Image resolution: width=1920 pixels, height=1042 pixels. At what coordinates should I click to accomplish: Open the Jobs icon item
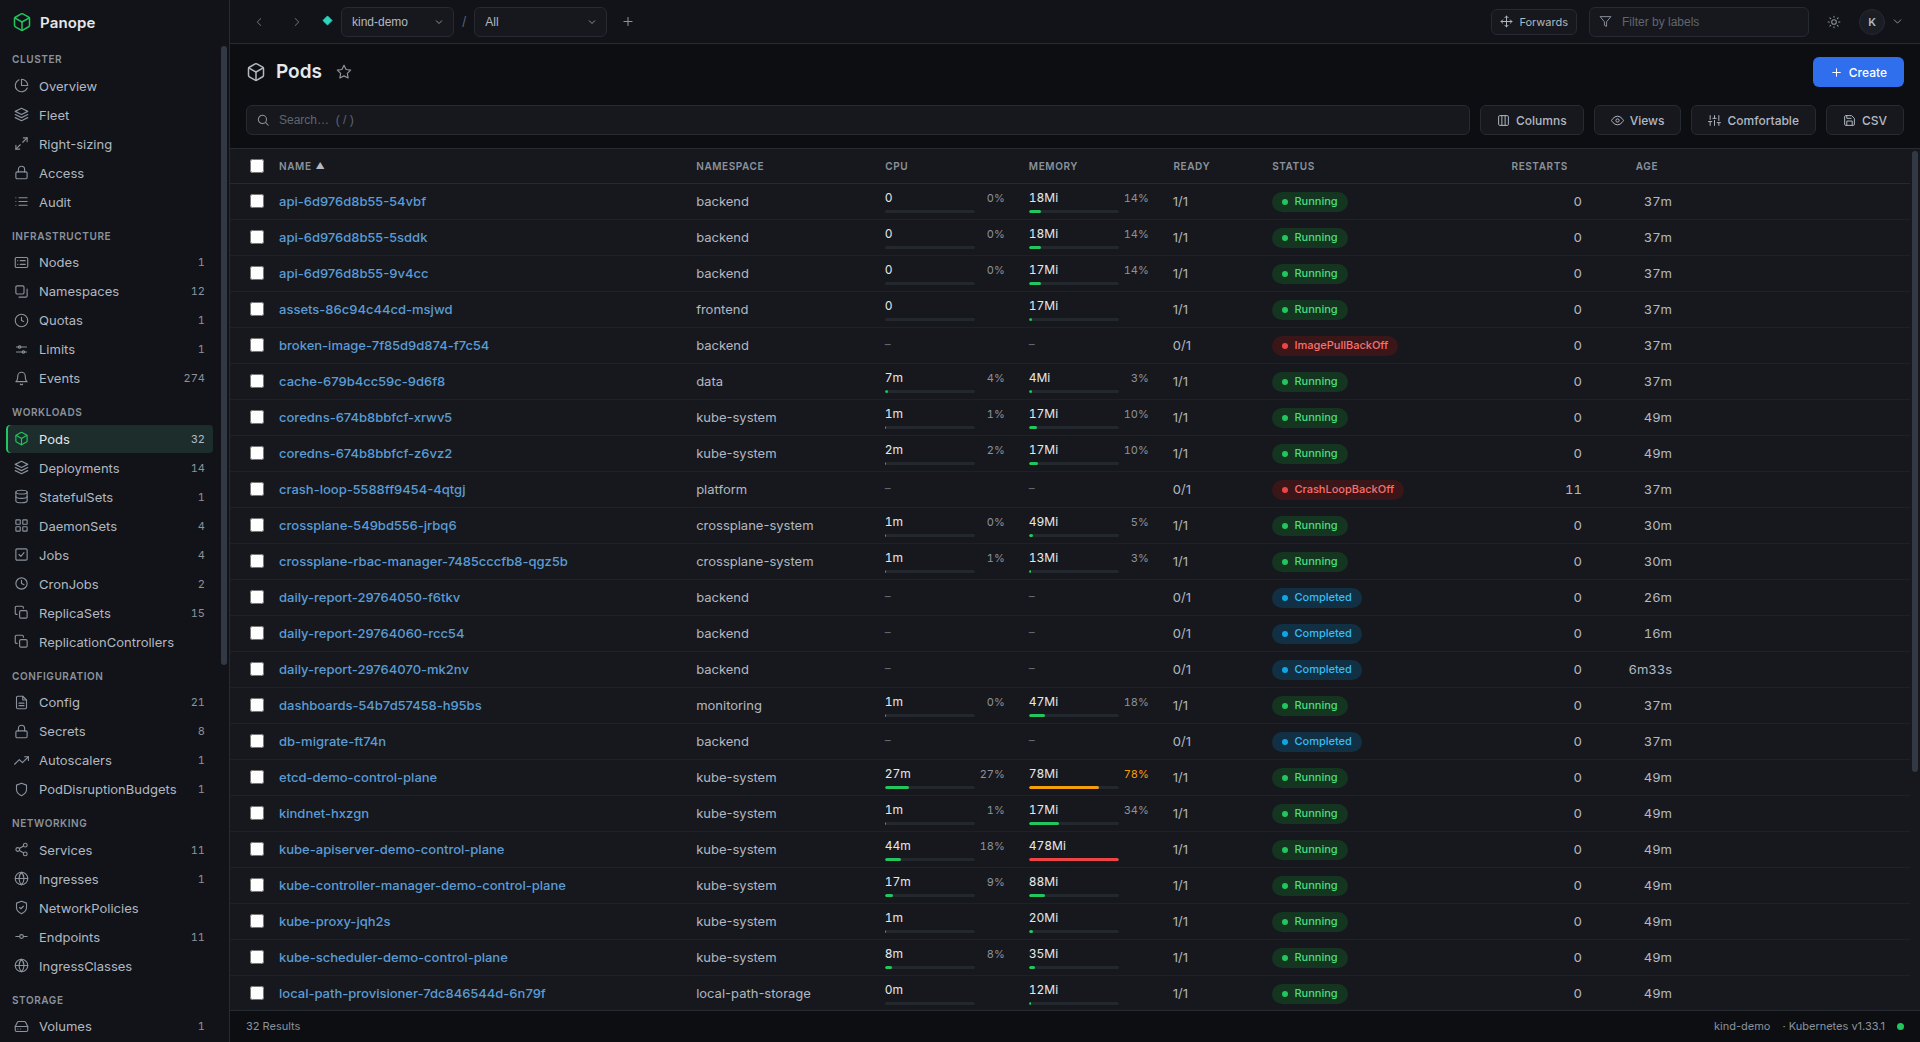(x=21, y=555)
